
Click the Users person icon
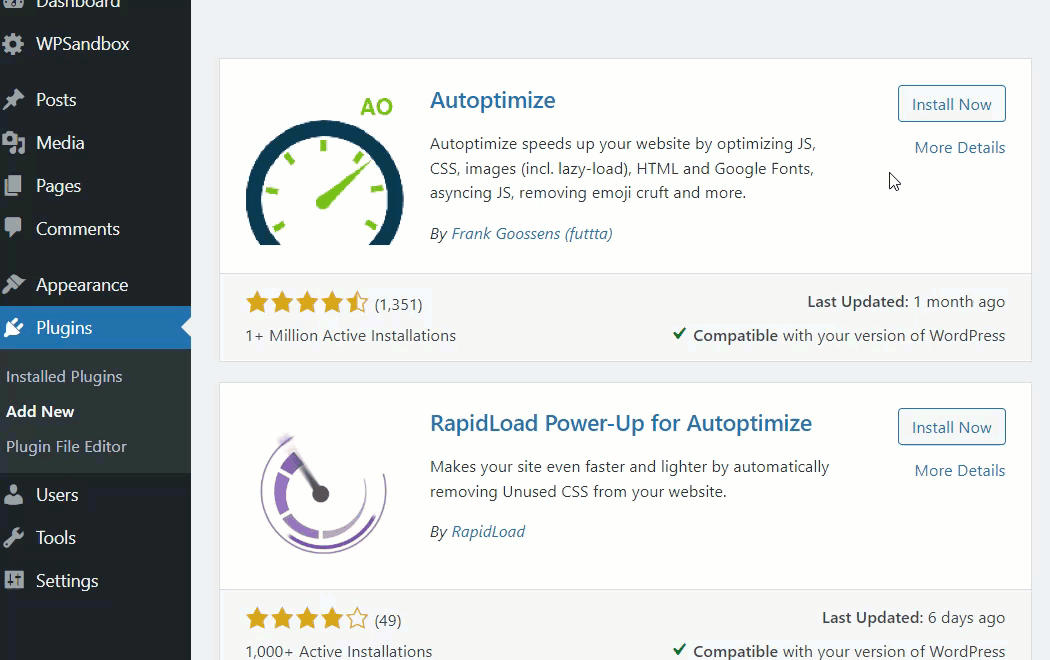[x=13, y=495]
